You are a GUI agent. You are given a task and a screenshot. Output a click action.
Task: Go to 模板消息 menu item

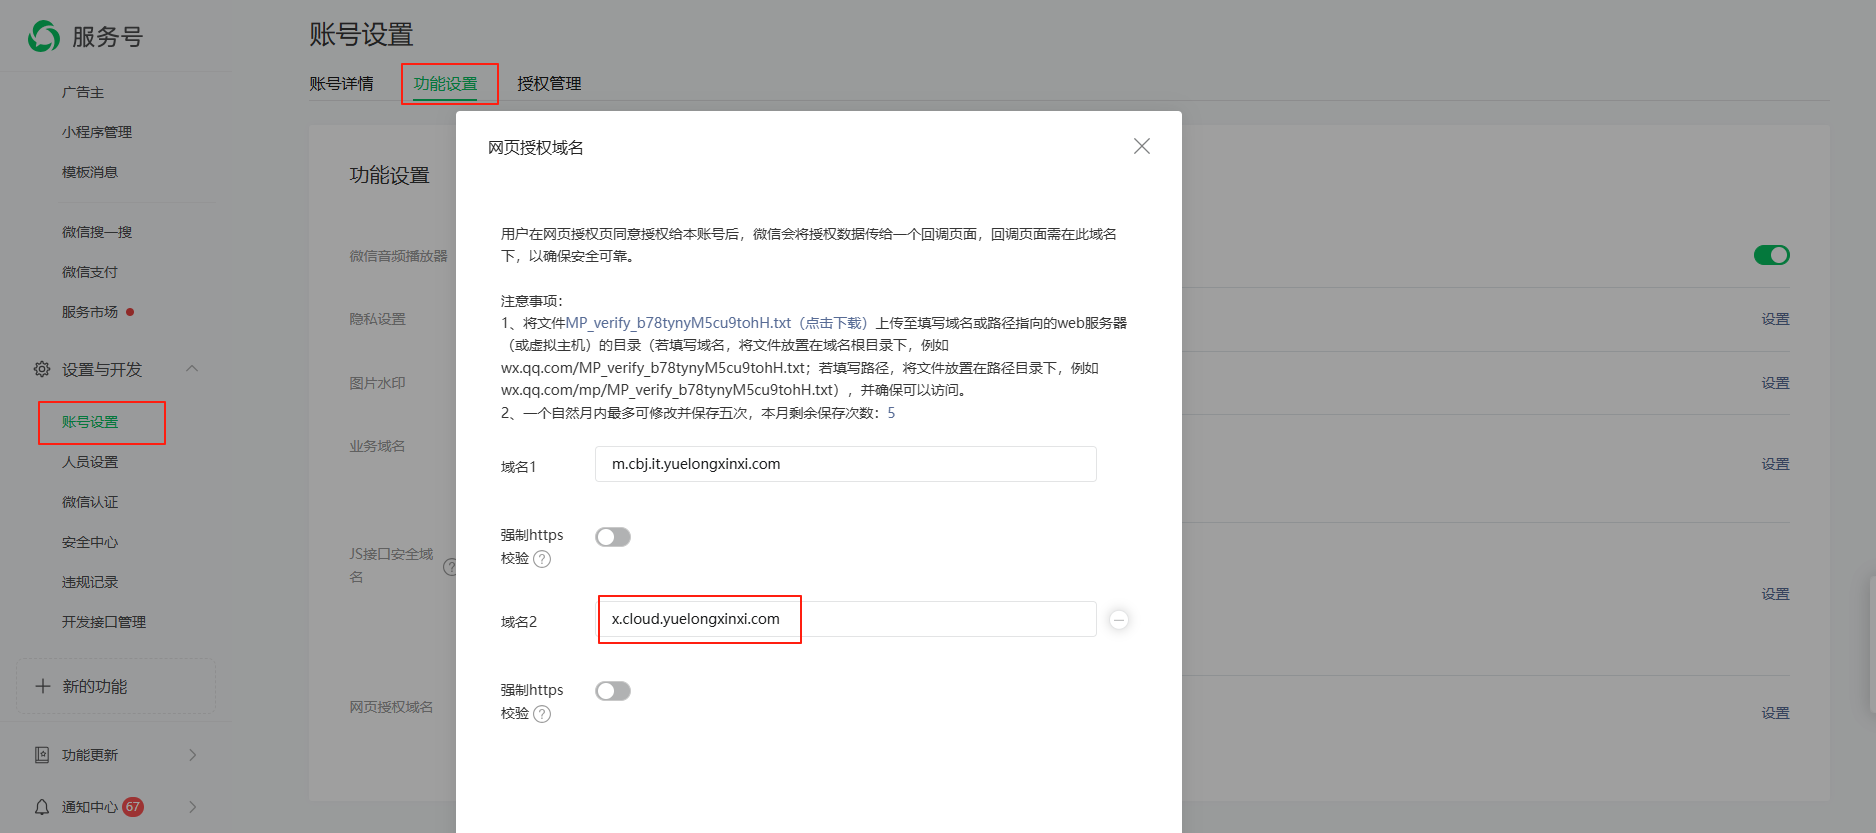point(90,172)
